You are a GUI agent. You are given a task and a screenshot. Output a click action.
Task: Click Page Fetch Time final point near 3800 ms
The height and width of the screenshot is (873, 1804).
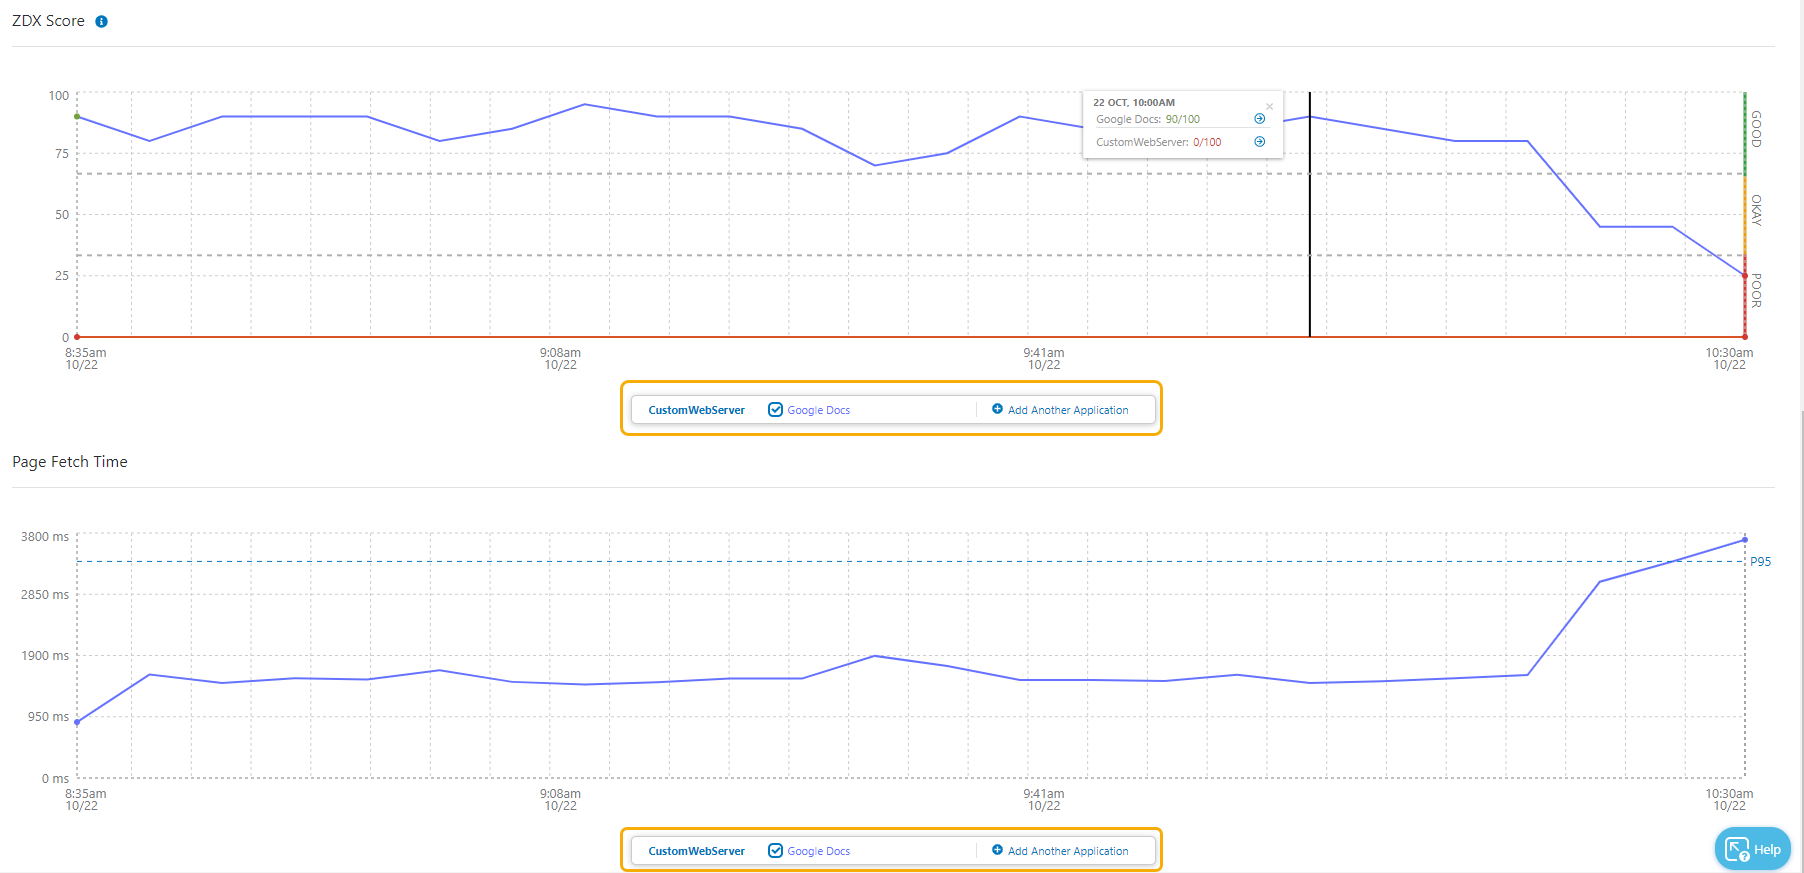coord(1744,540)
